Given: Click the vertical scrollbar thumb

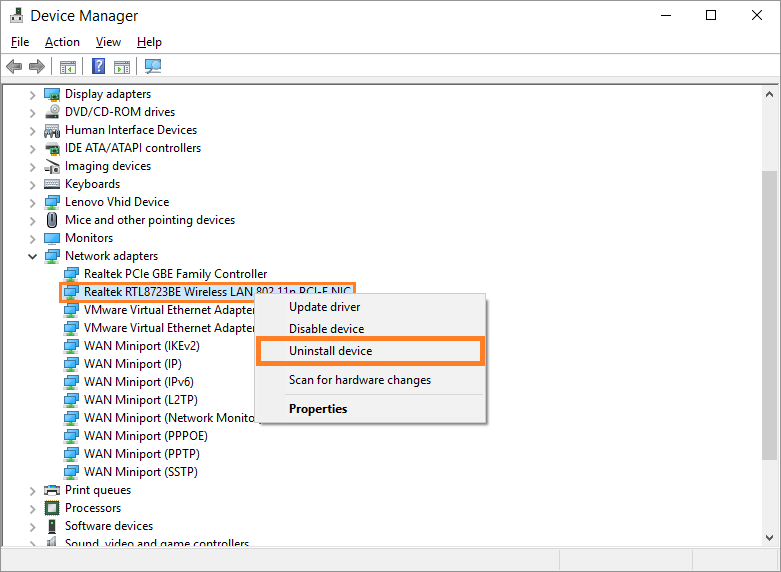Looking at the screenshot, I should (769, 315).
